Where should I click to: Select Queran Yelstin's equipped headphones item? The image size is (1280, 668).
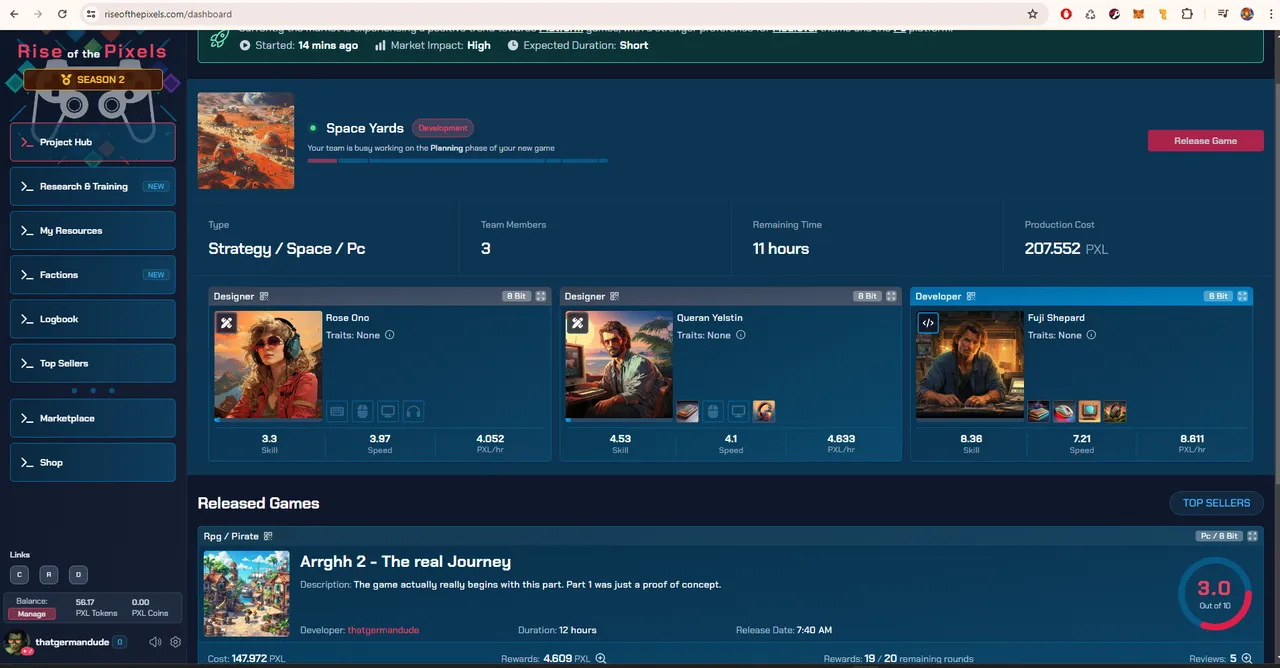click(764, 411)
